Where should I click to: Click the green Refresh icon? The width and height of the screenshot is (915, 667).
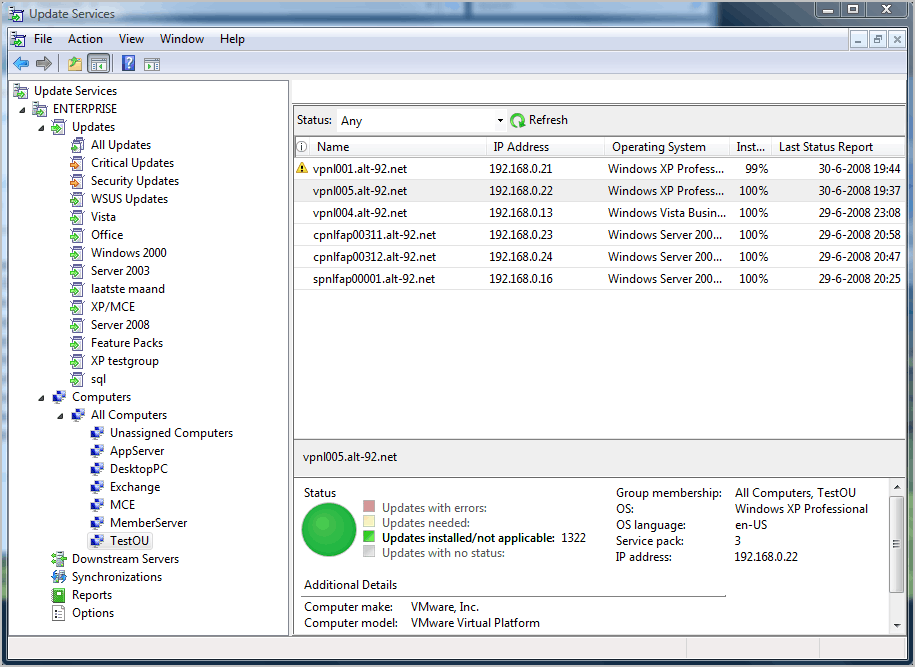coord(518,120)
